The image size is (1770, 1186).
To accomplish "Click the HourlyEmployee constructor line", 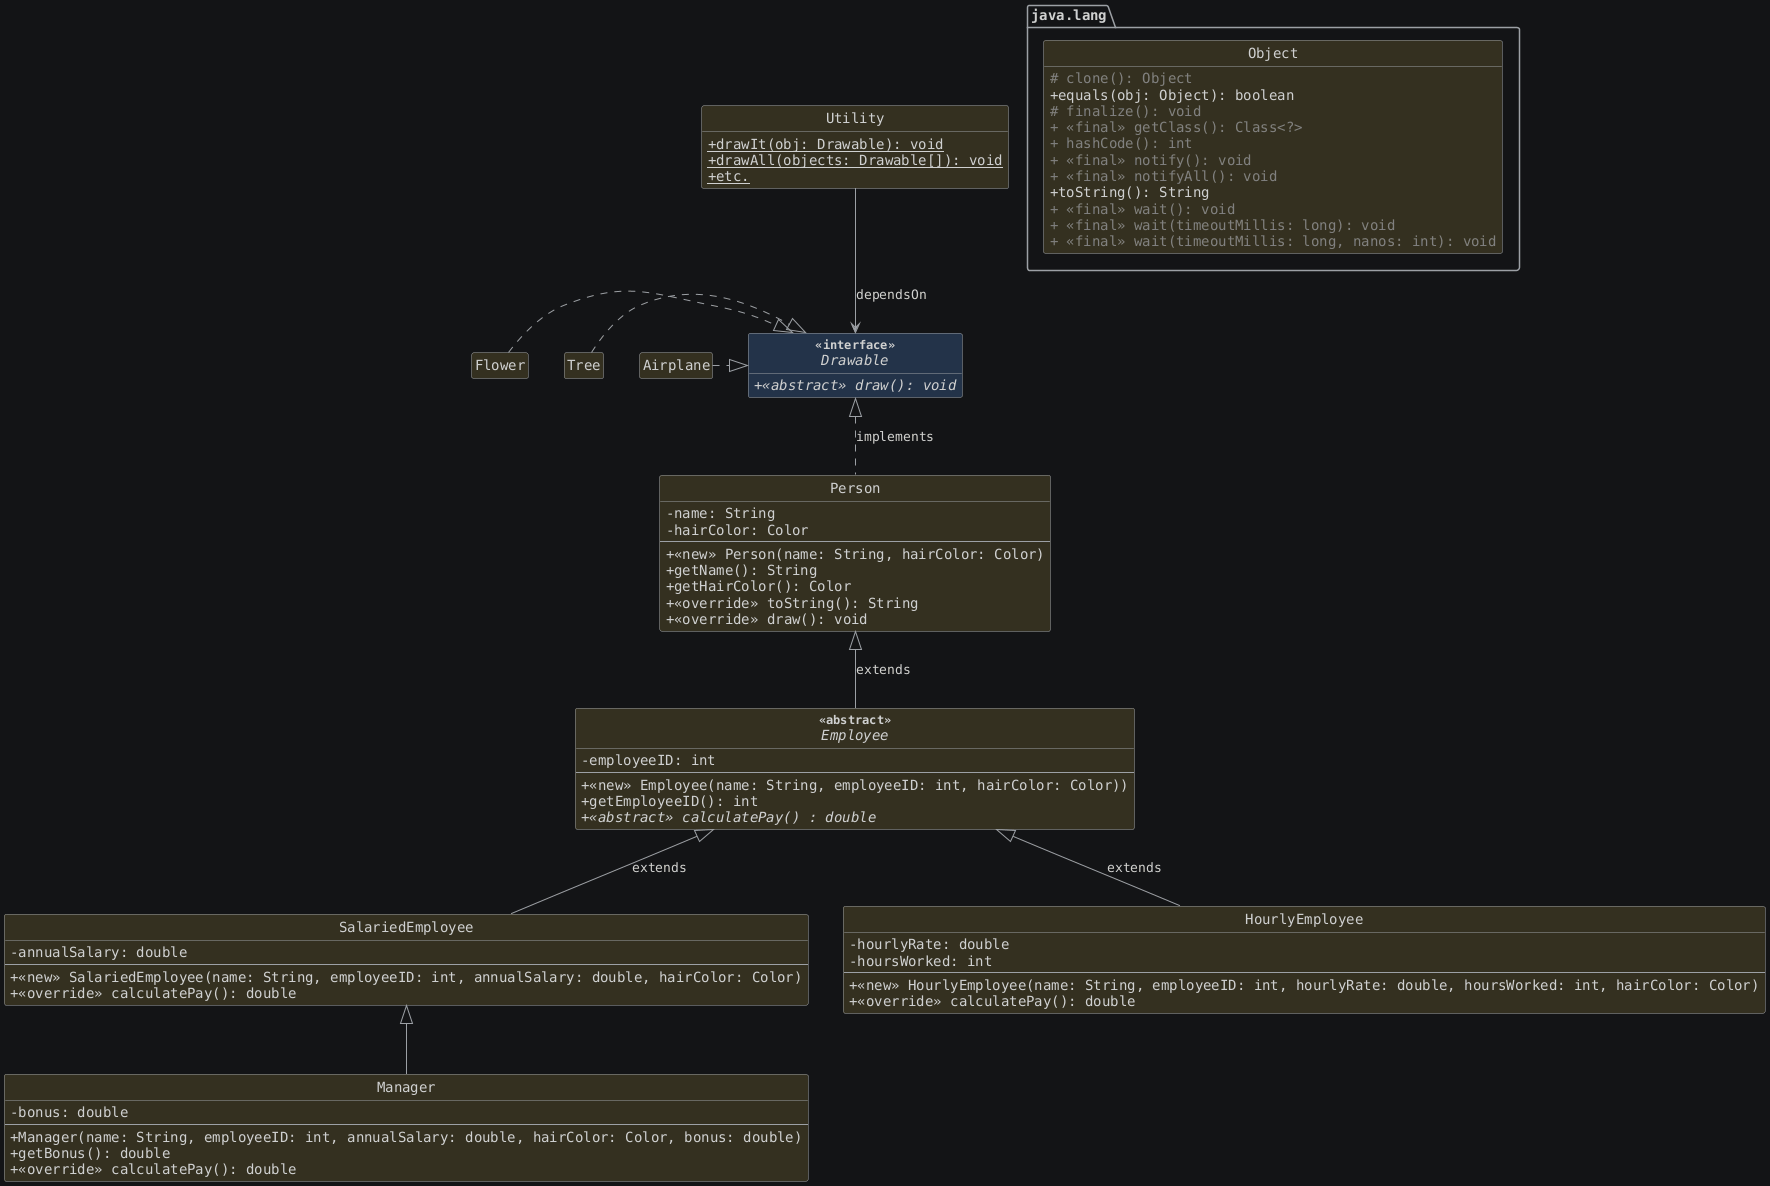I will [1304, 985].
